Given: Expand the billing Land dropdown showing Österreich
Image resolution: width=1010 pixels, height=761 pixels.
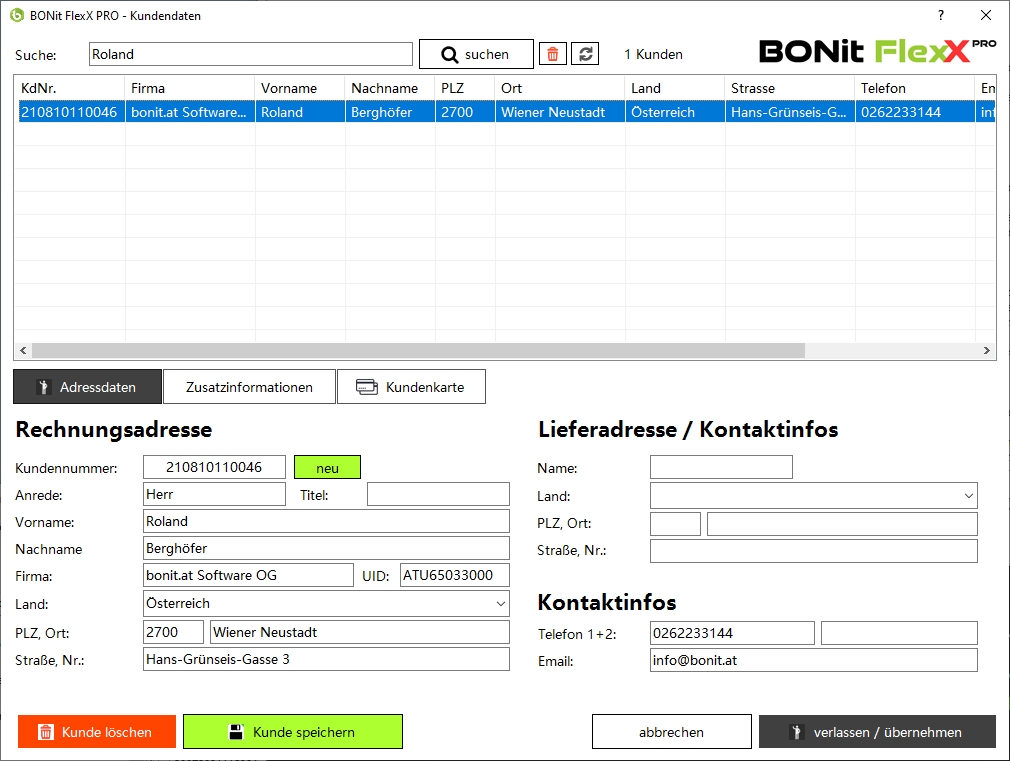Looking at the screenshot, I should pos(500,604).
